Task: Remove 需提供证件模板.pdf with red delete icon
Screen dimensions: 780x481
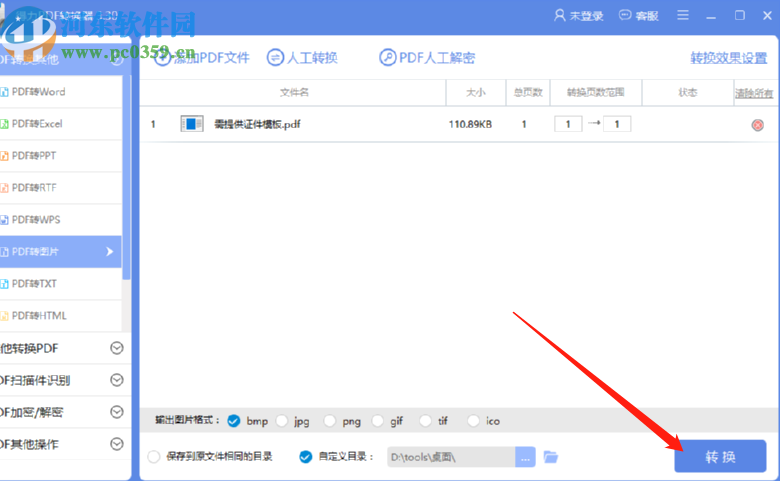Action: (758, 125)
